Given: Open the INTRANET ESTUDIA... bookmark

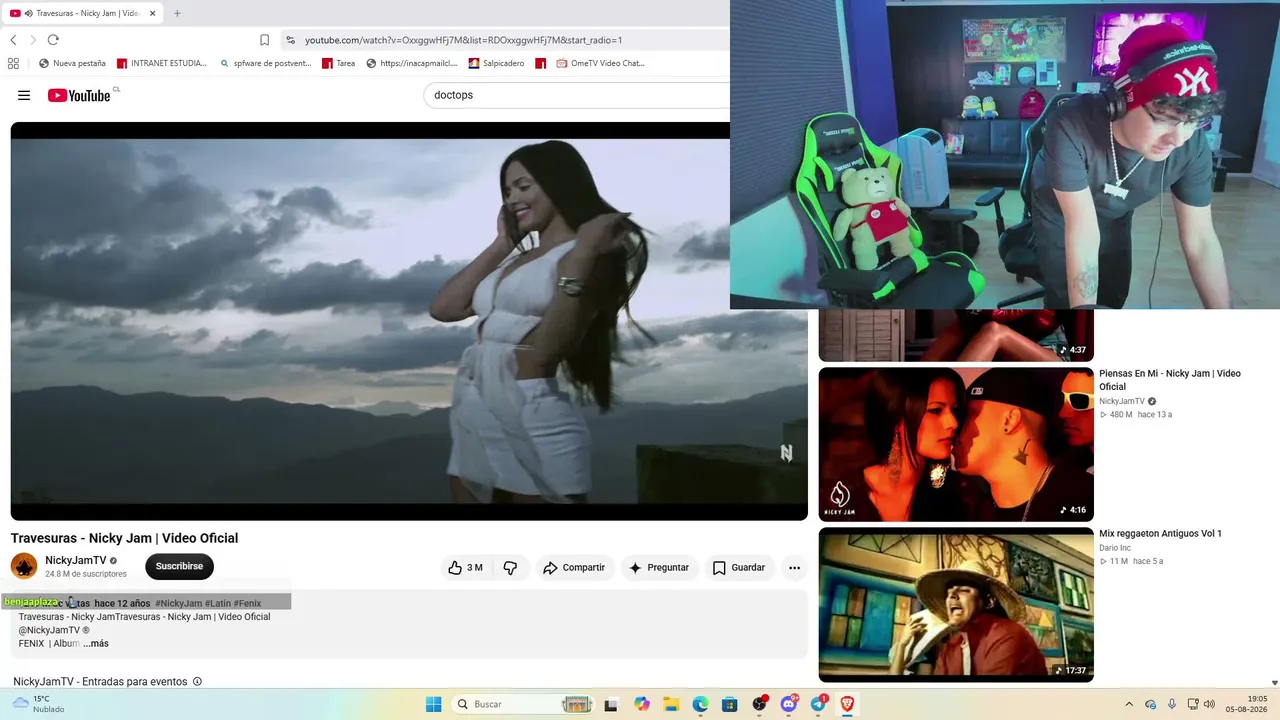Looking at the screenshot, I should pos(162,63).
